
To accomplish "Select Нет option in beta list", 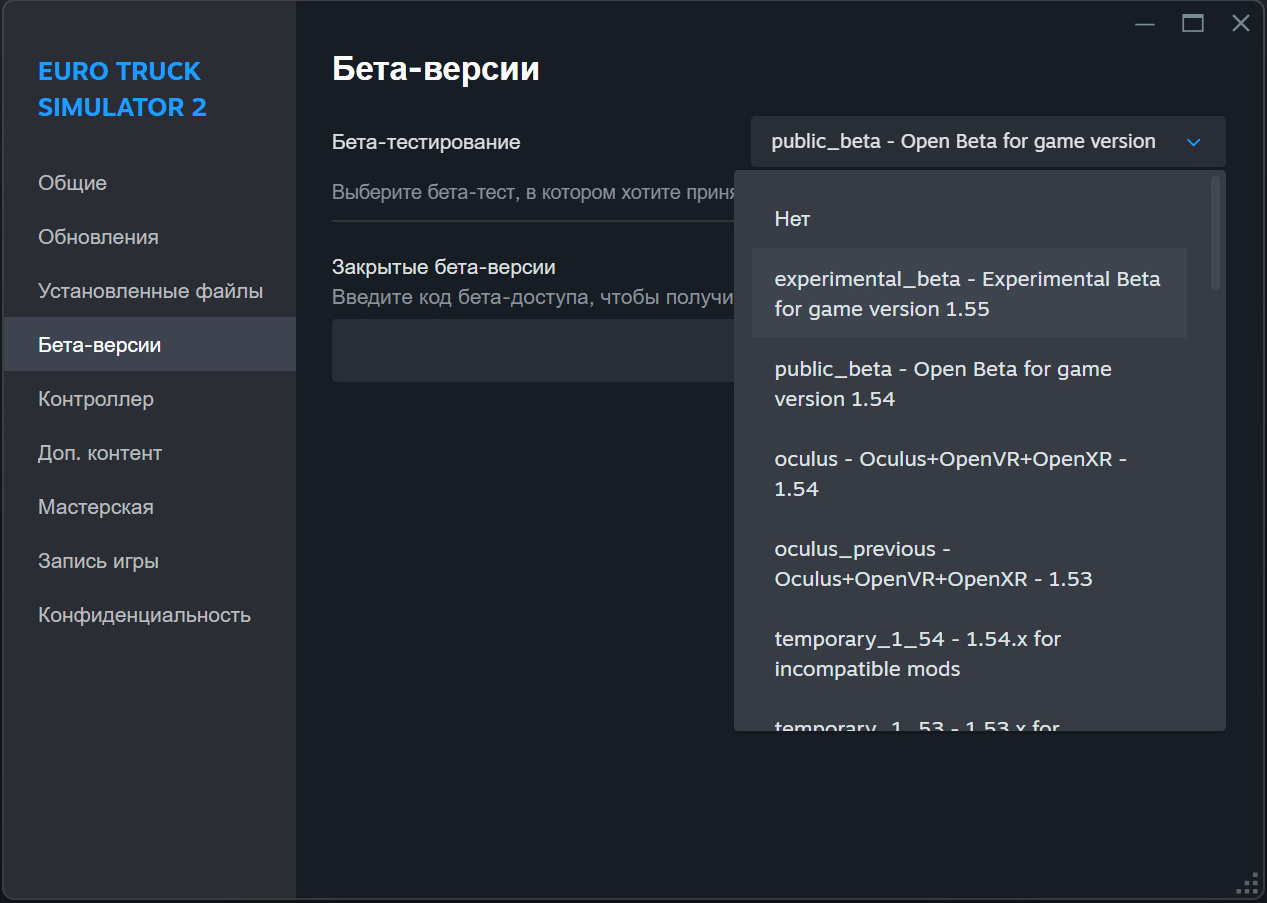I will tap(969, 219).
